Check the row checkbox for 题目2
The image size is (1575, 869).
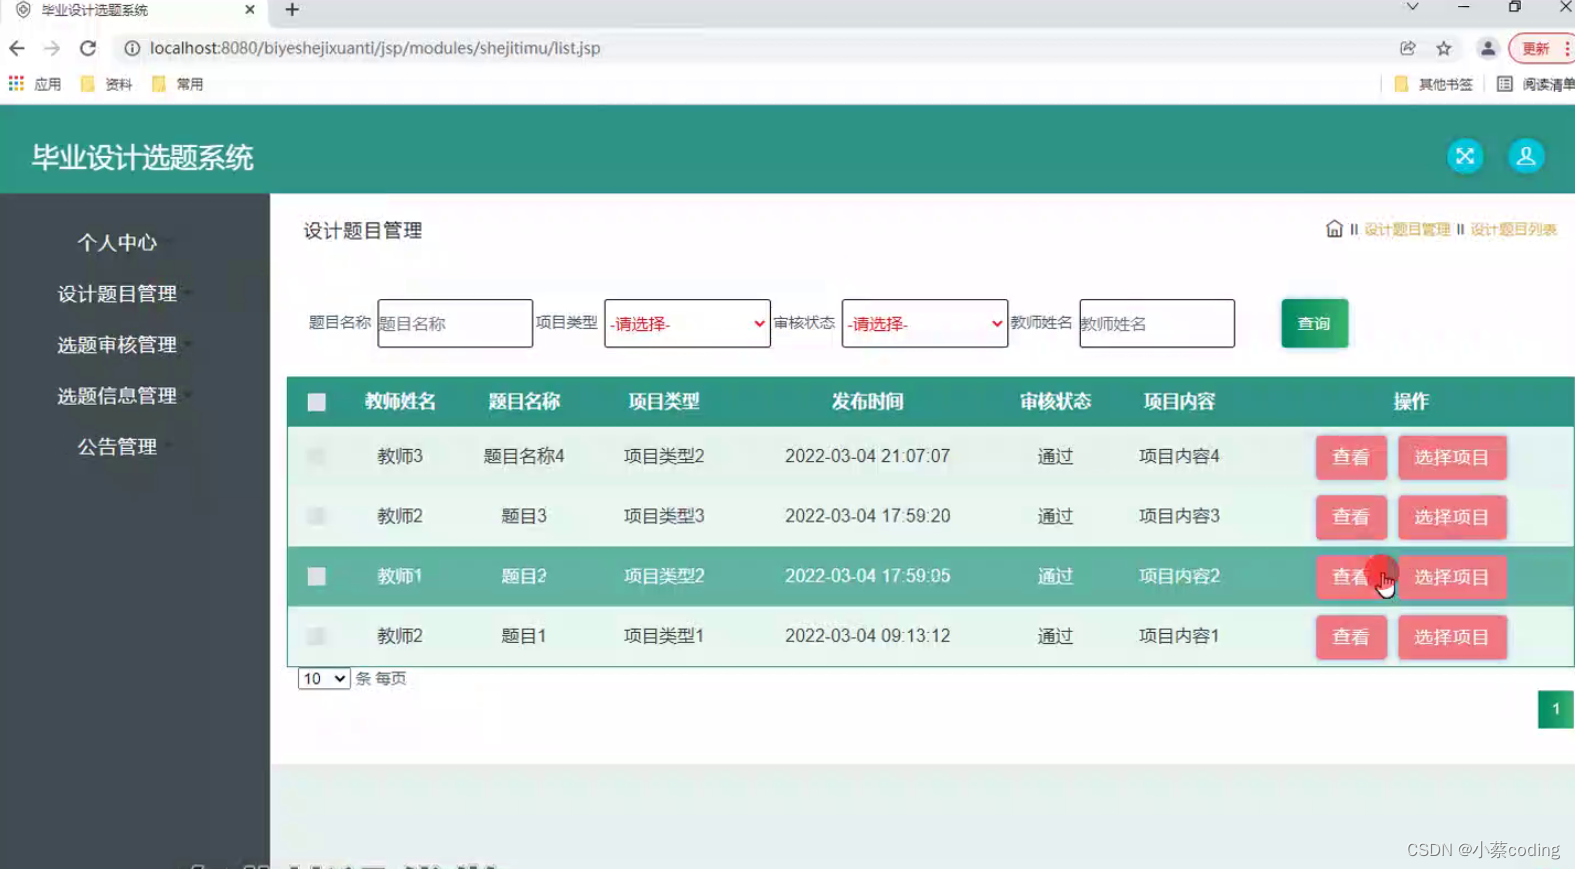pos(317,576)
